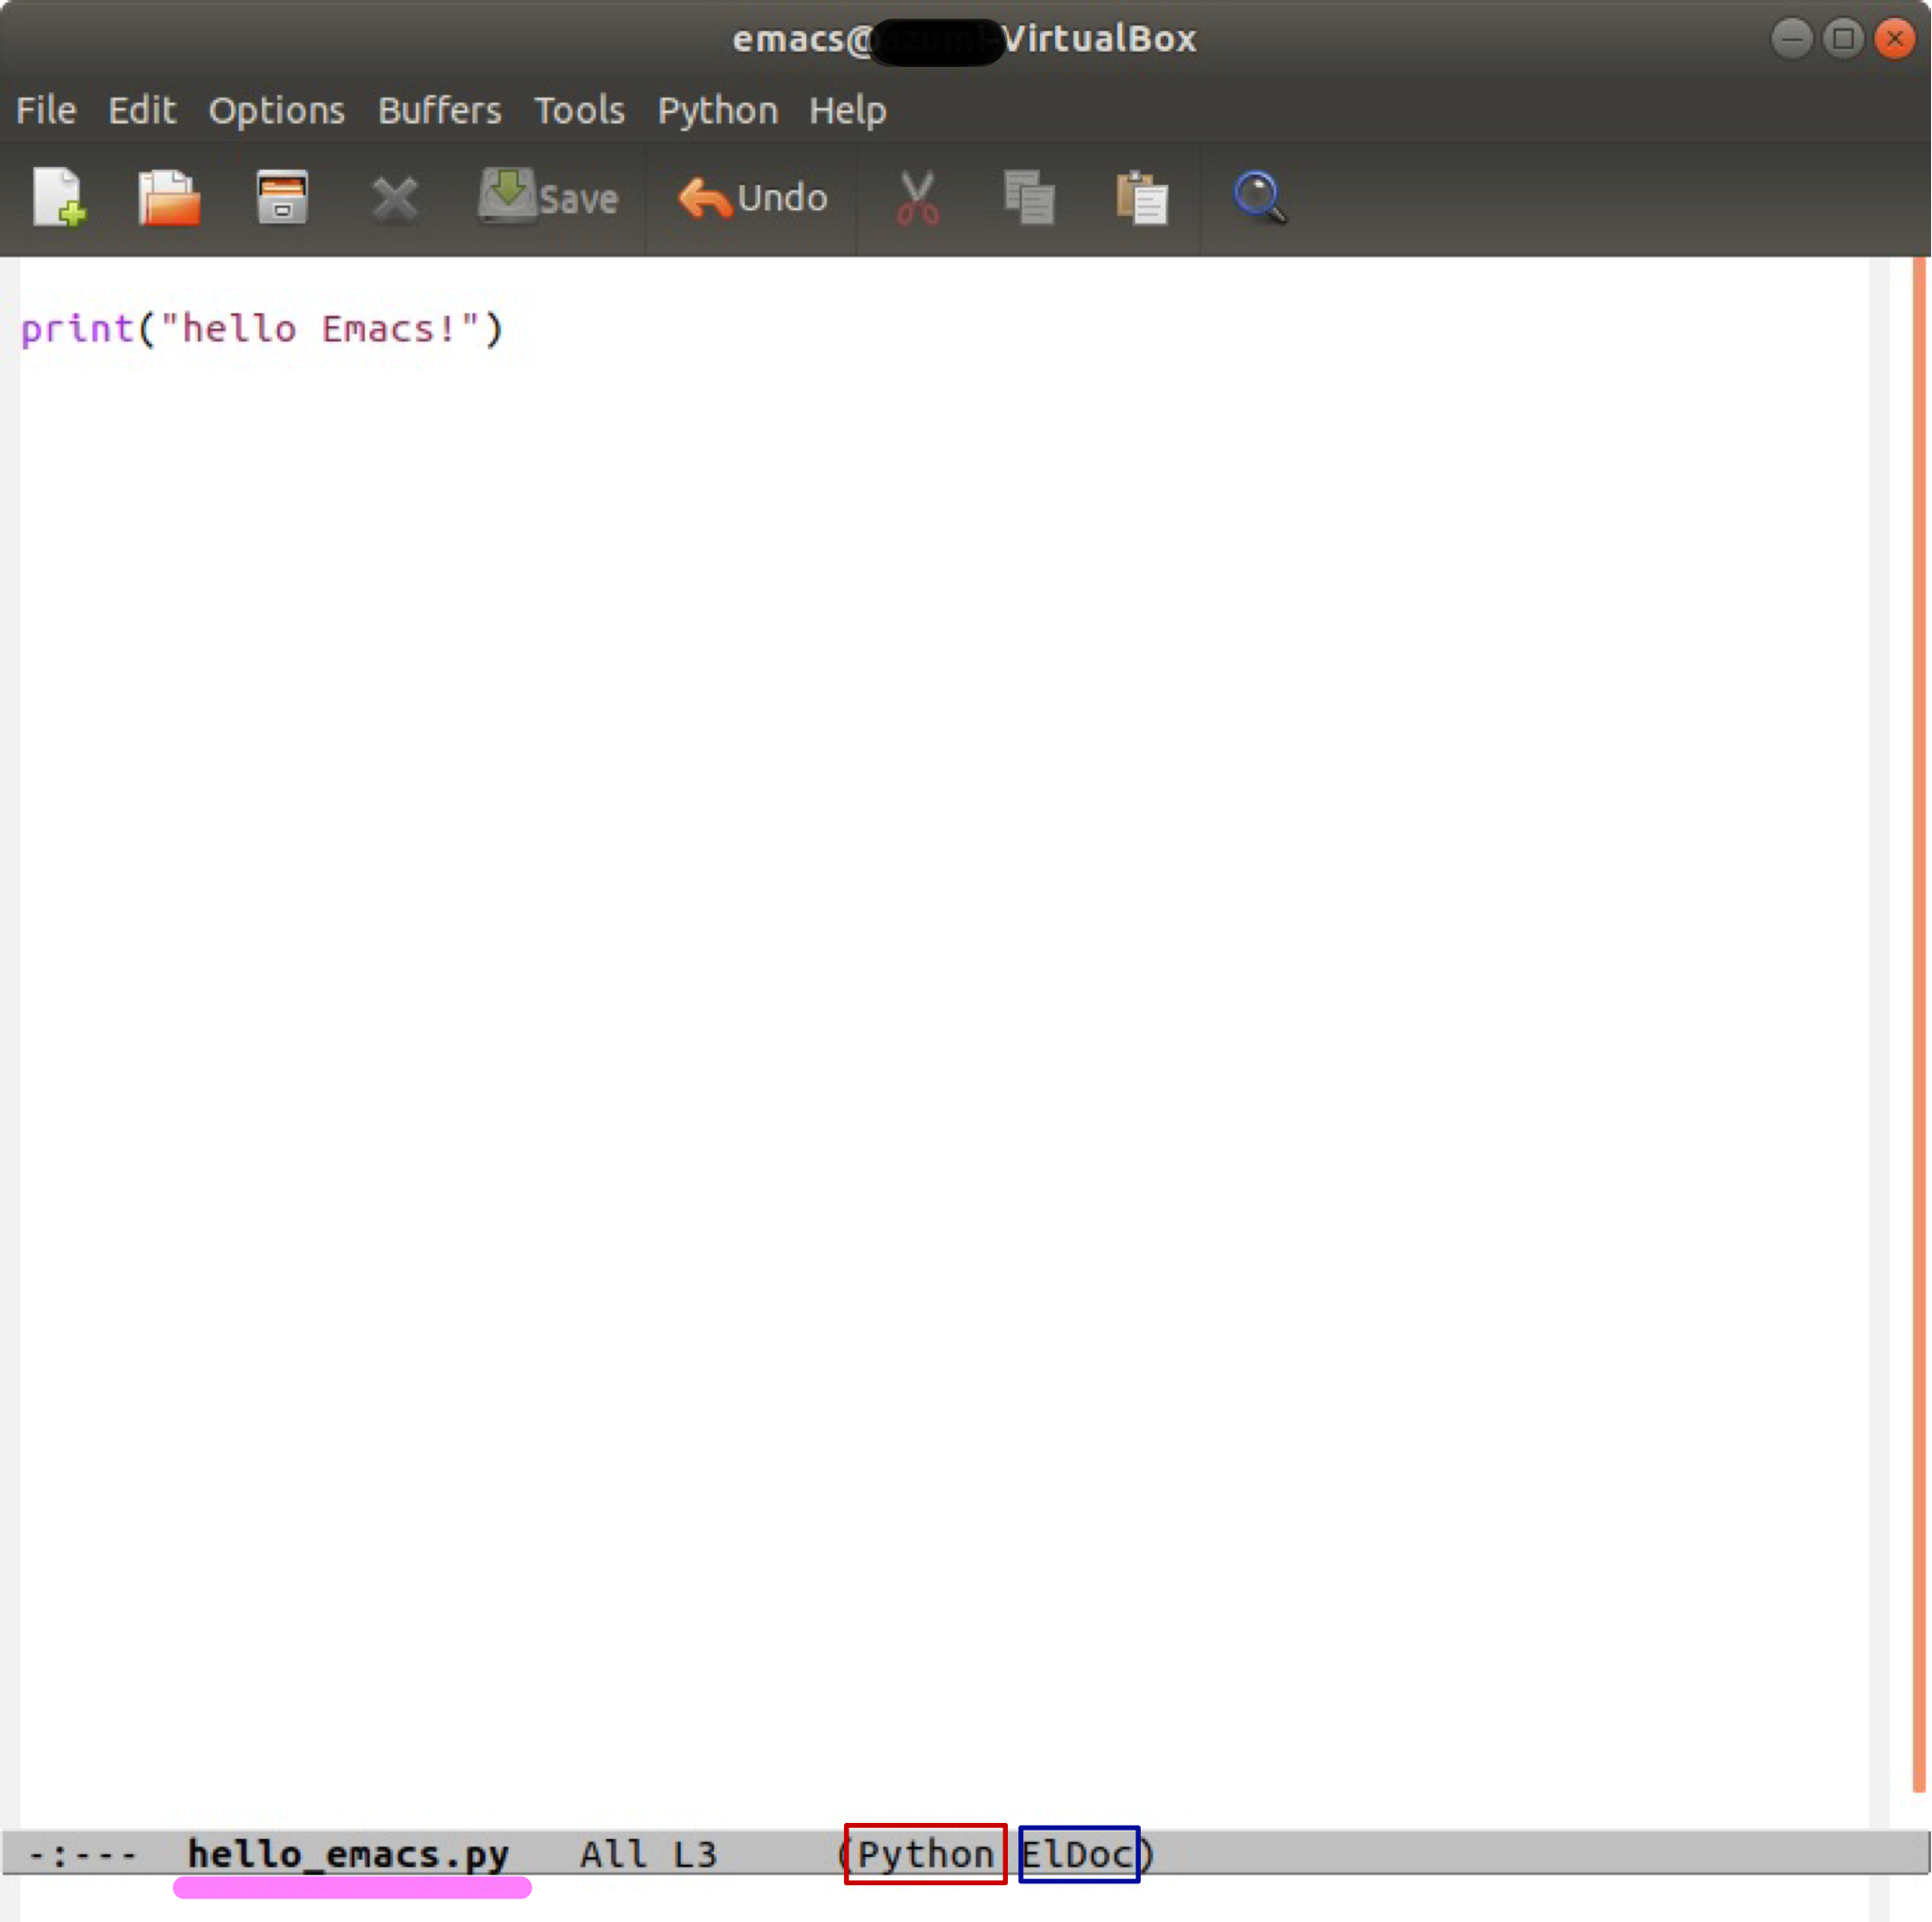
Task: Open the Edit menu
Action: (x=141, y=110)
